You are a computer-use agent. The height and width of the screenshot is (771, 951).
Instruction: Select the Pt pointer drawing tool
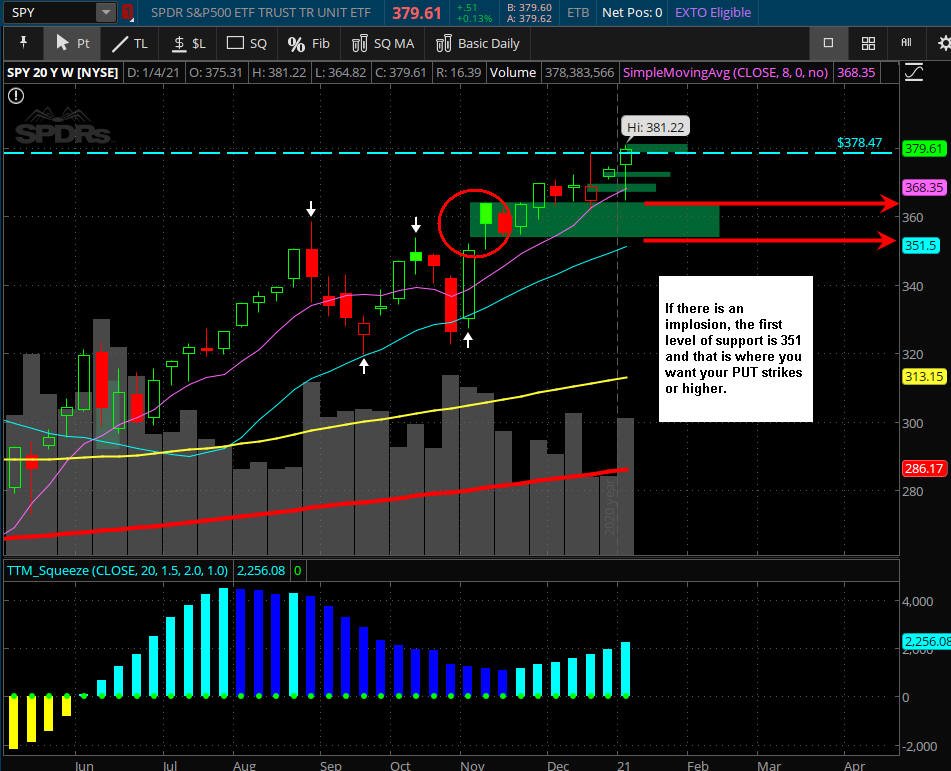click(73, 44)
